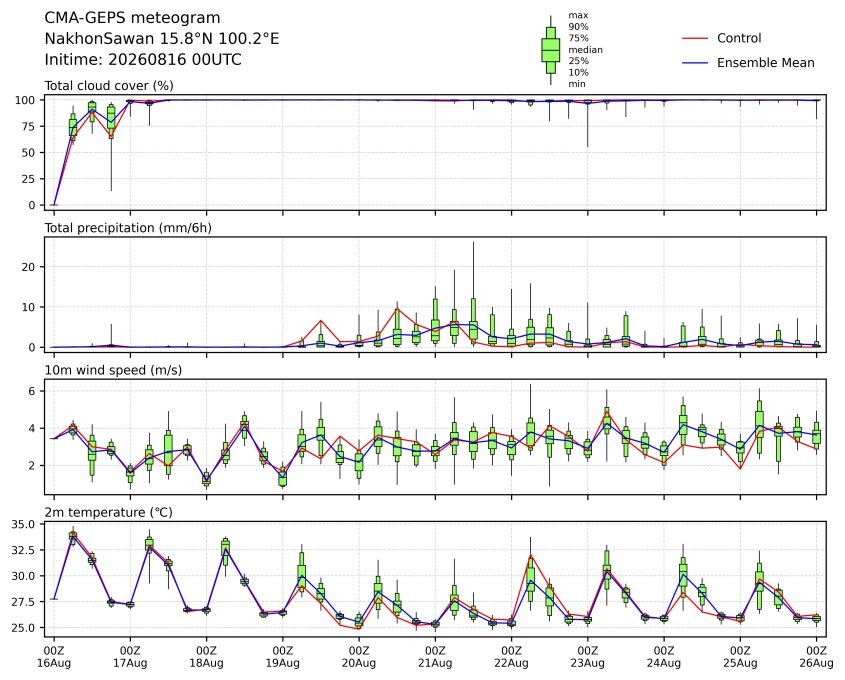Screen dimensions: 845x680
Task: Click the 20 tick on precipitation axis
Action: pyautogui.click(x=29, y=267)
